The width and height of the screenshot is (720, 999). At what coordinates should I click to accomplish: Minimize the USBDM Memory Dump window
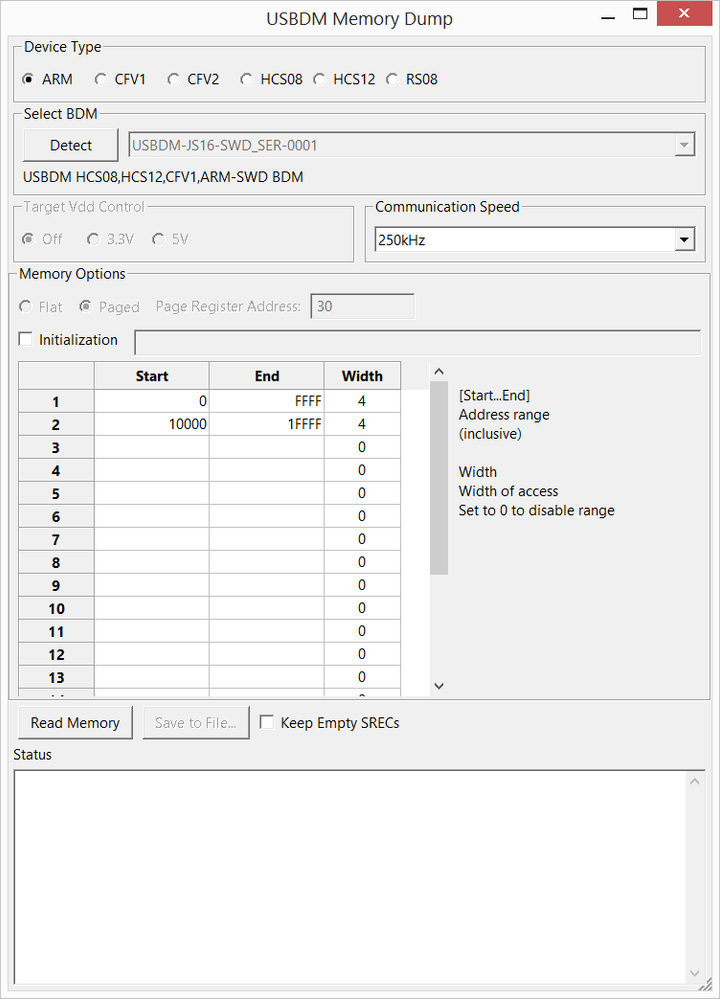pyautogui.click(x=608, y=16)
